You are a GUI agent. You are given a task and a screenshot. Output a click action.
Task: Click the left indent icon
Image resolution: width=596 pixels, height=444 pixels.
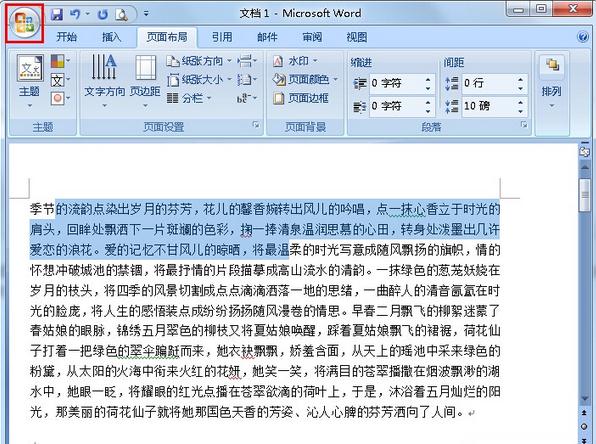click(360, 83)
